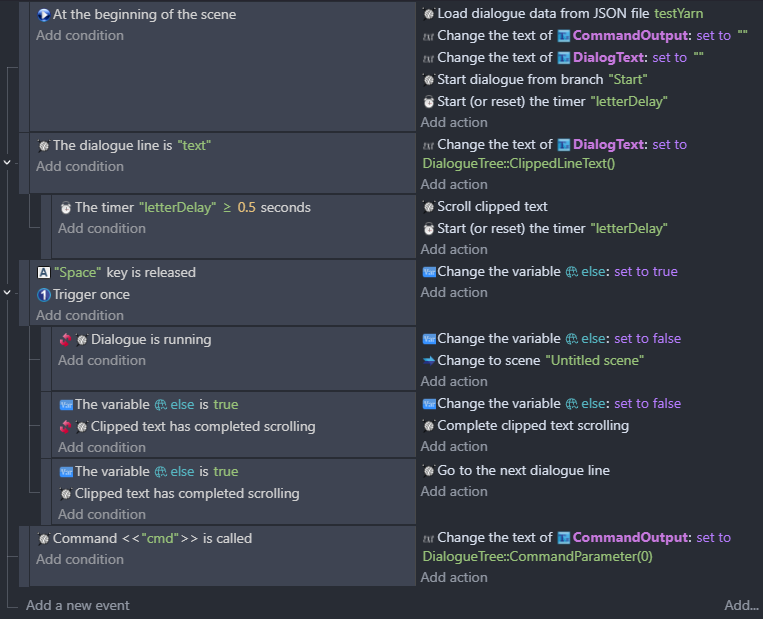Click the inverted icon beside Dialogue is running
Screen dimensions: 763x619
pyautogui.click(x=65, y=340)
